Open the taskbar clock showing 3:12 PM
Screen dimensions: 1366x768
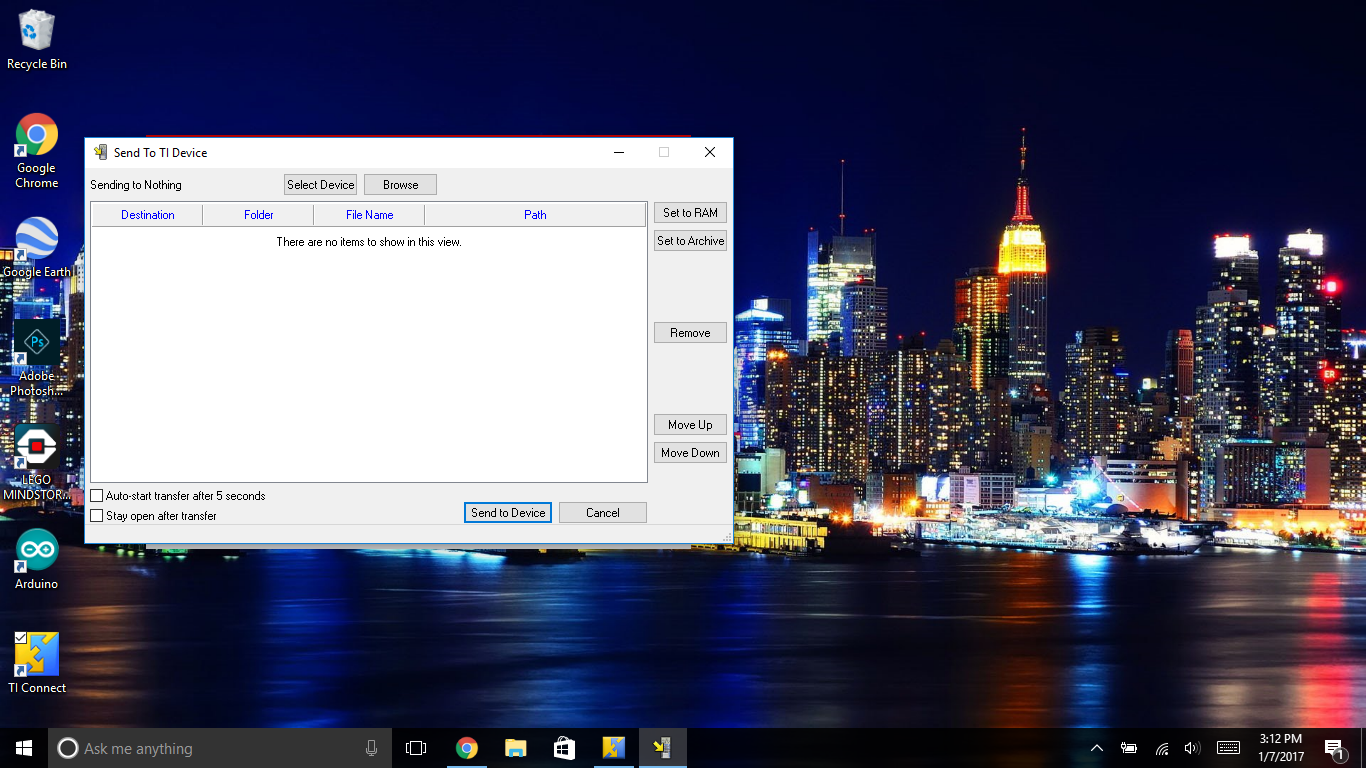(x=1281, y=748)
